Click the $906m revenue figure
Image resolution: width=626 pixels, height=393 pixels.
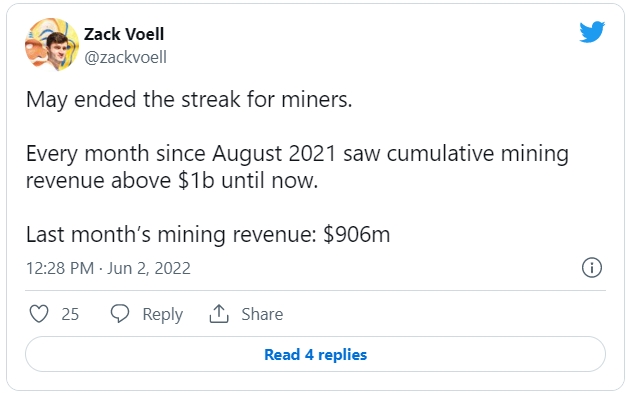356,234
